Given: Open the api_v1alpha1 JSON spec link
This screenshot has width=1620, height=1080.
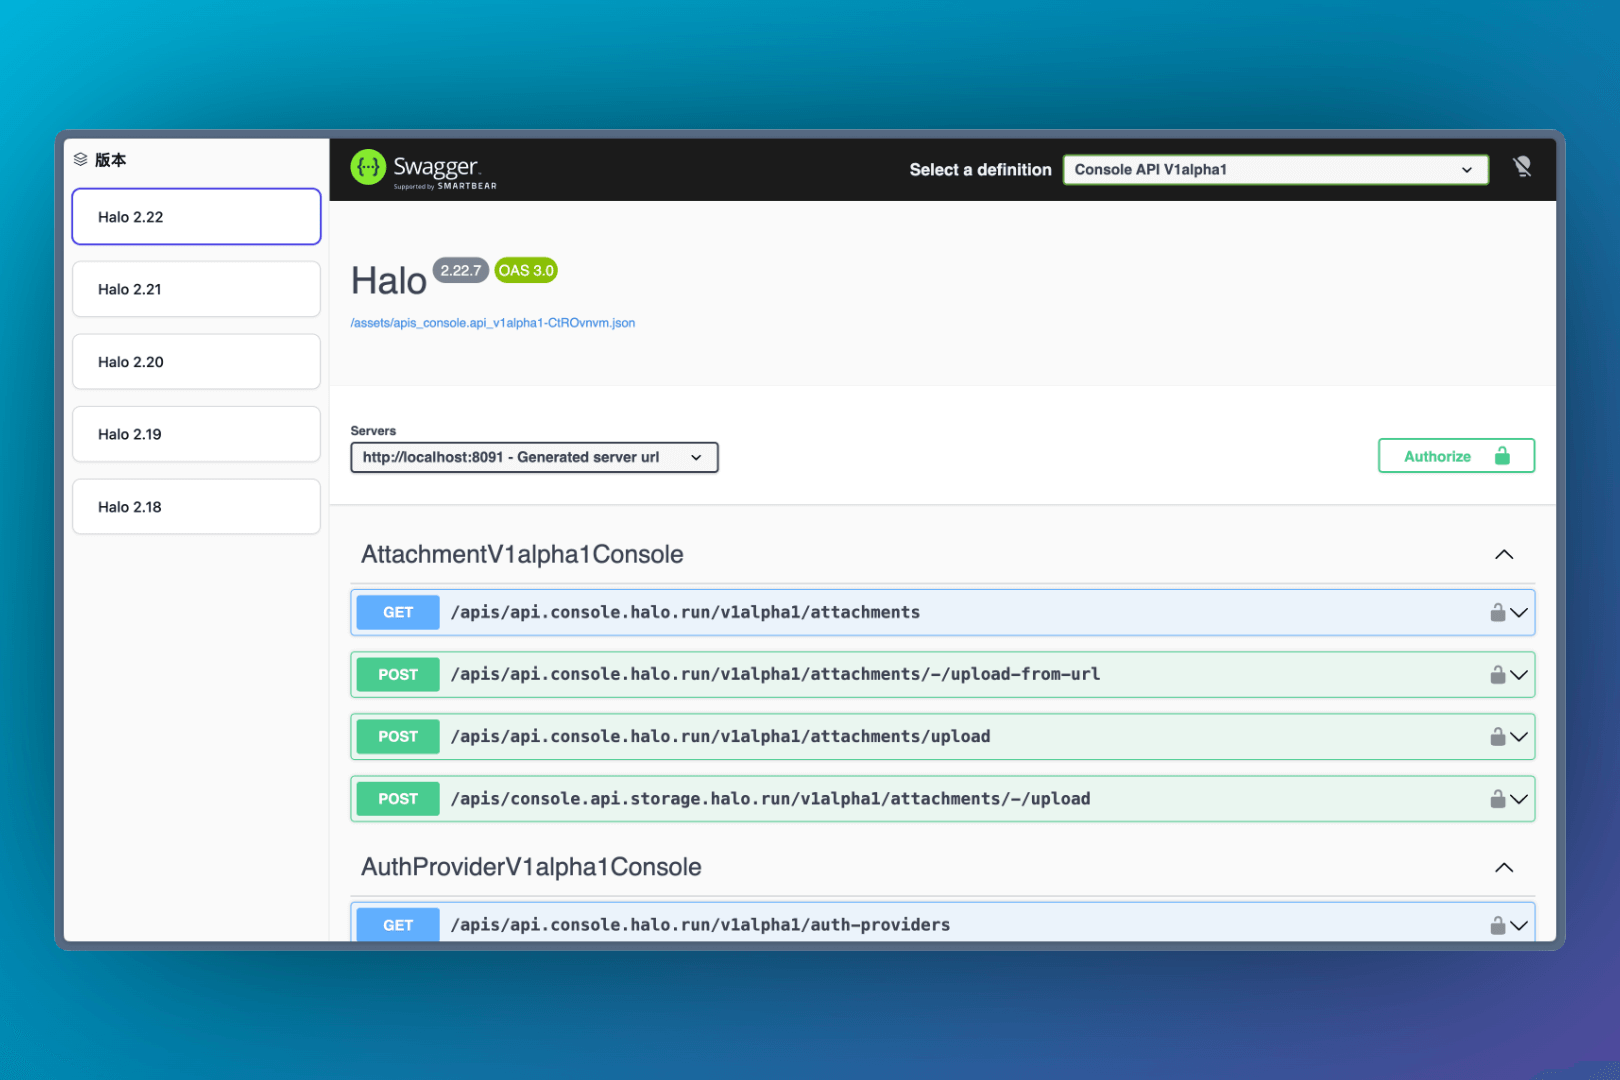Looking at the screenshot, I should tap(492, 323).
